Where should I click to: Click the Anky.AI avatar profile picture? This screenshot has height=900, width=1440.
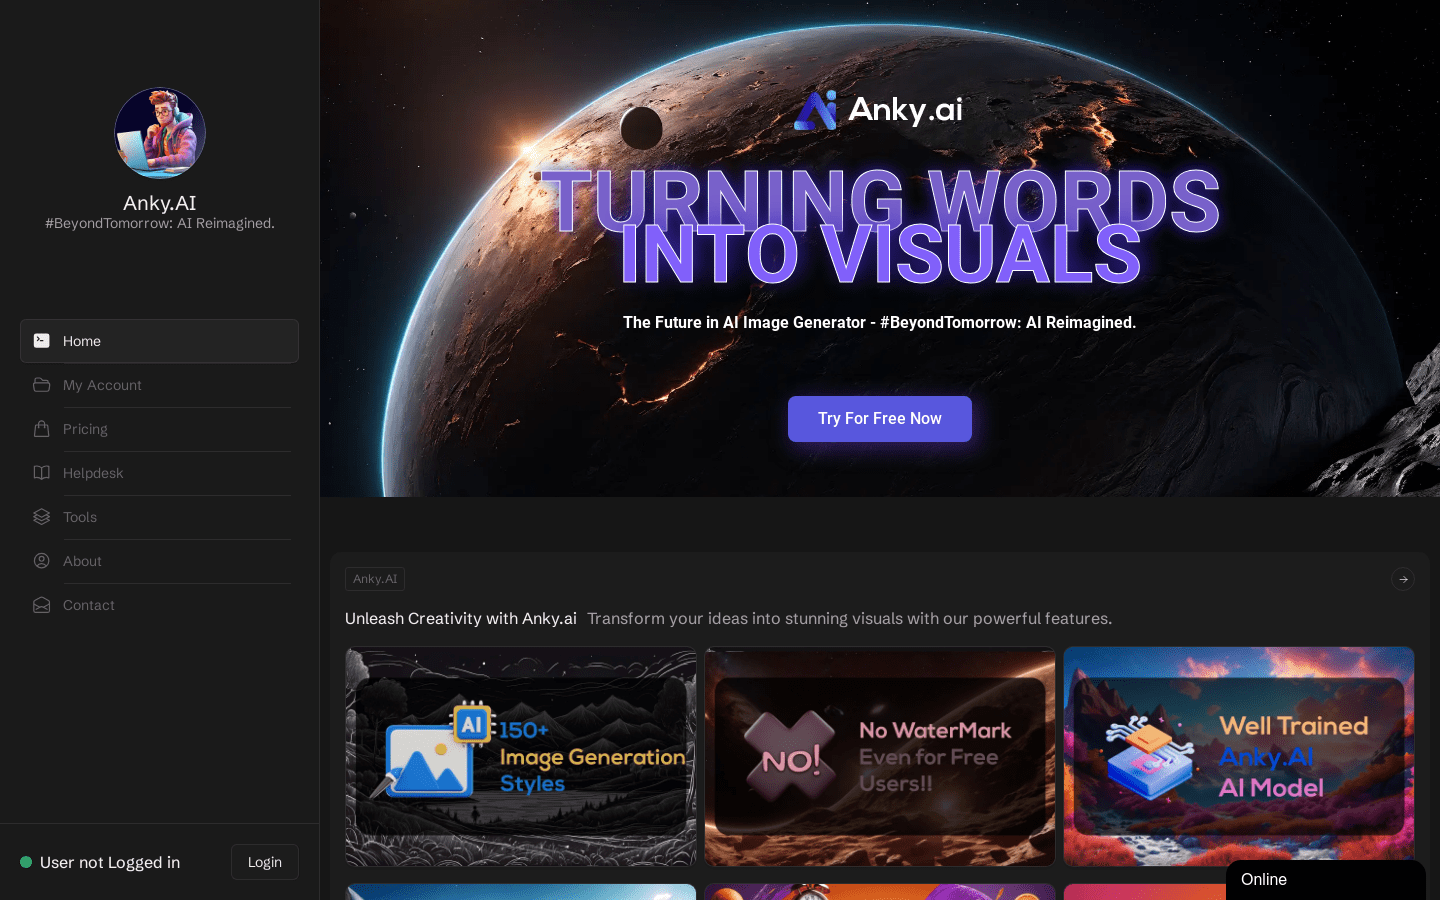tap(160, 133)
